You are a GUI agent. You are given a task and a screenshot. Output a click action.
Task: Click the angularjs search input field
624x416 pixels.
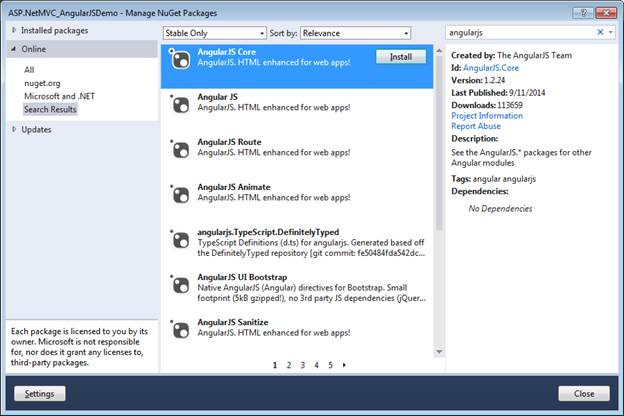[521, 32]
